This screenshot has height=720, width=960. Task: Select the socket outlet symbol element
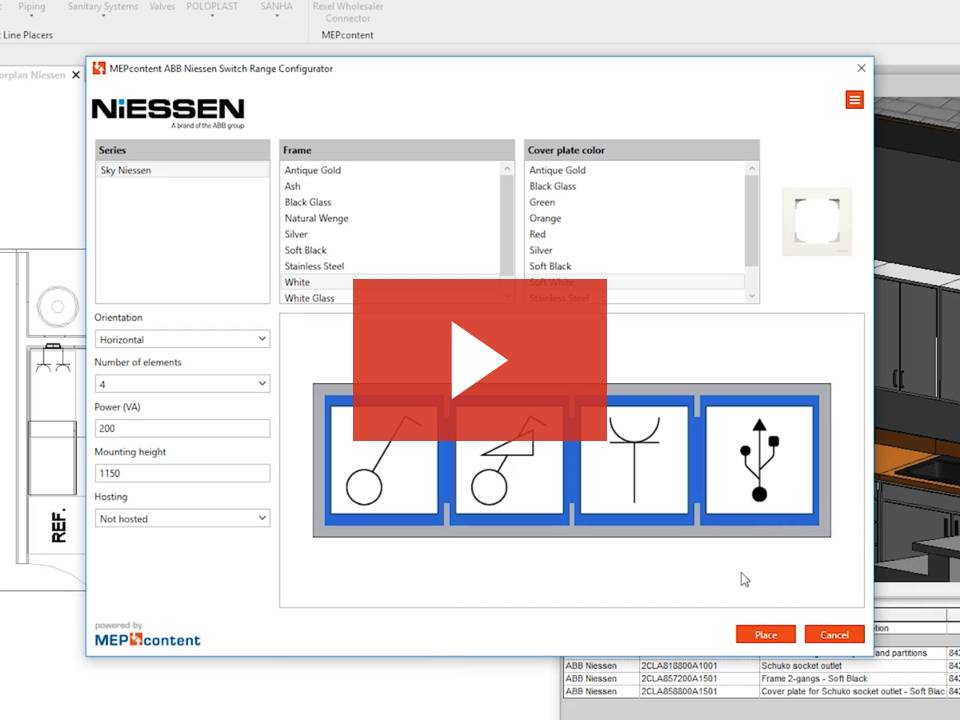[x=634, y=460]
